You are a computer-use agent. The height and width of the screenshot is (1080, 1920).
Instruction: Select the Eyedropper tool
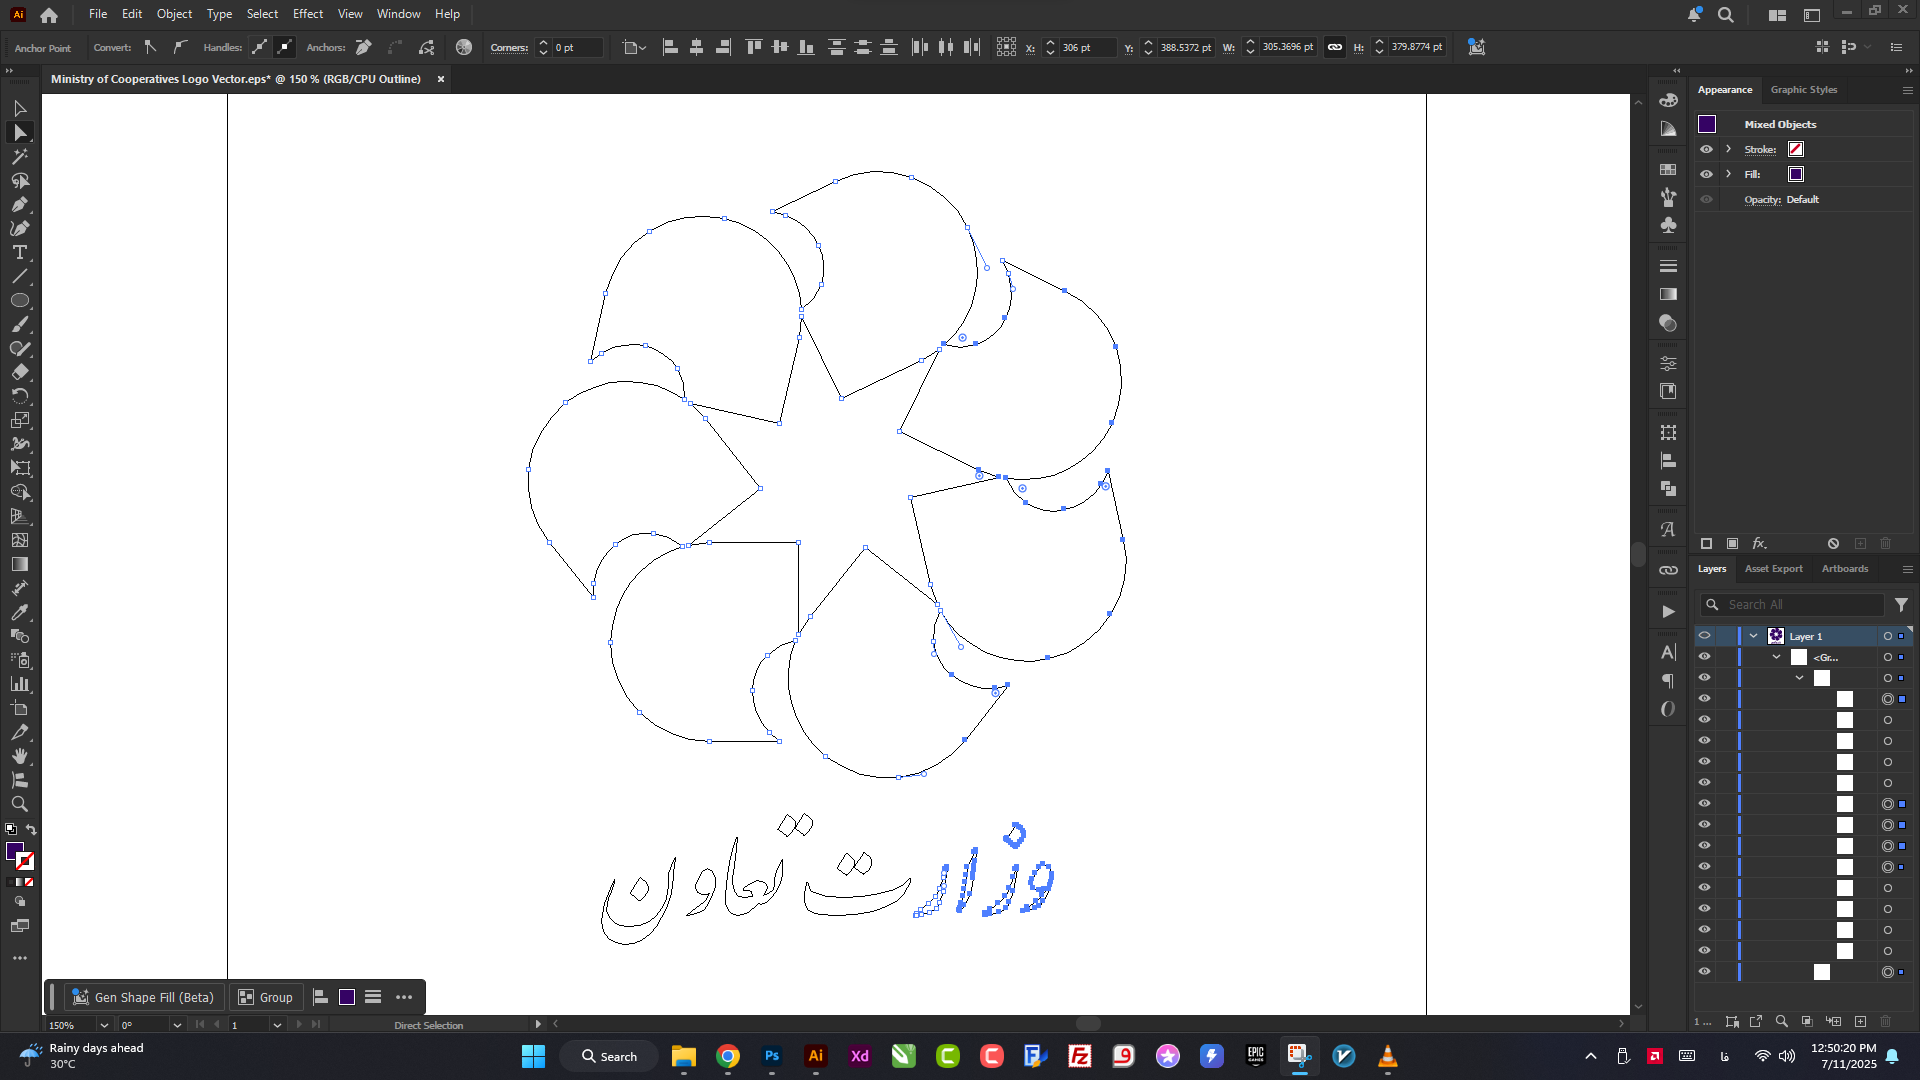click(x=20, y=612)
